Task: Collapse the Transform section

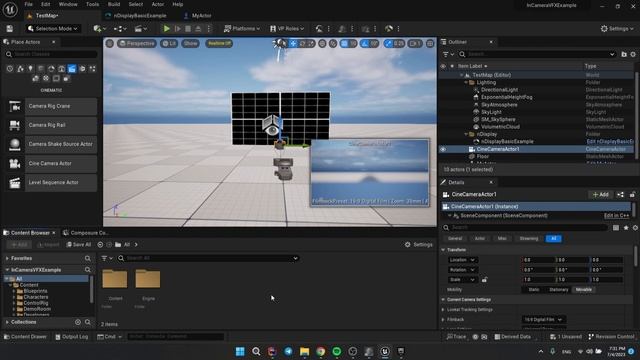Action: click(x=443, y=250)
